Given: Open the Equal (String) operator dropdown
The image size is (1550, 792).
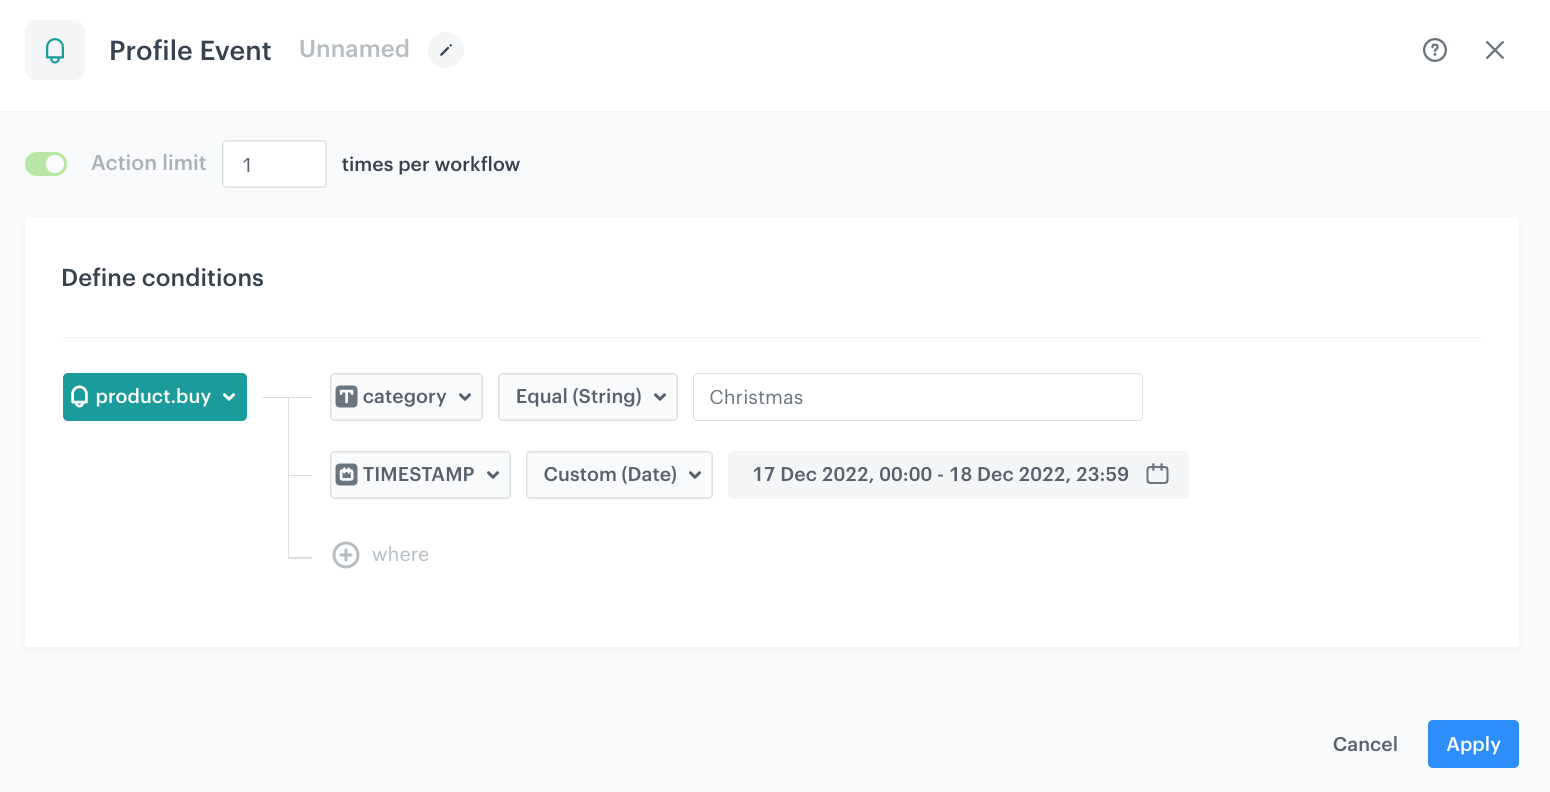Looking at the screenshot, I should pos(588,397).
